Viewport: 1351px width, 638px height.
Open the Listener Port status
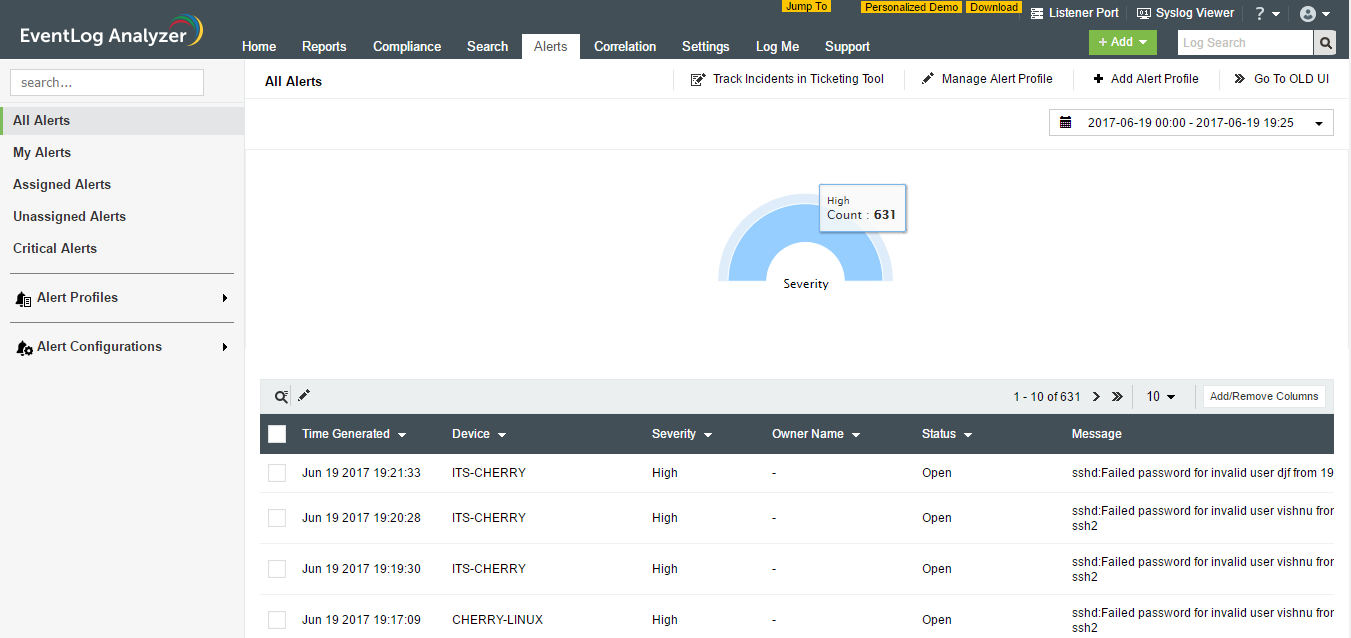point(1075,13)
